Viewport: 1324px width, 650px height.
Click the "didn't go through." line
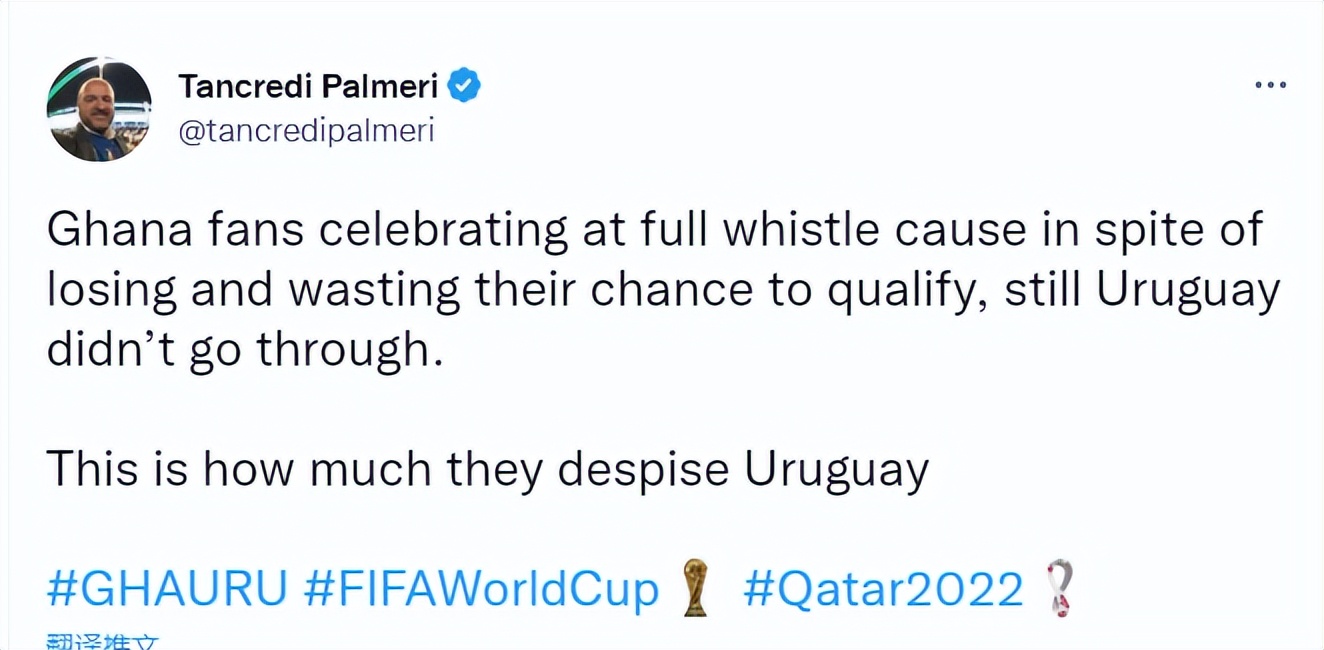[244, 351]
